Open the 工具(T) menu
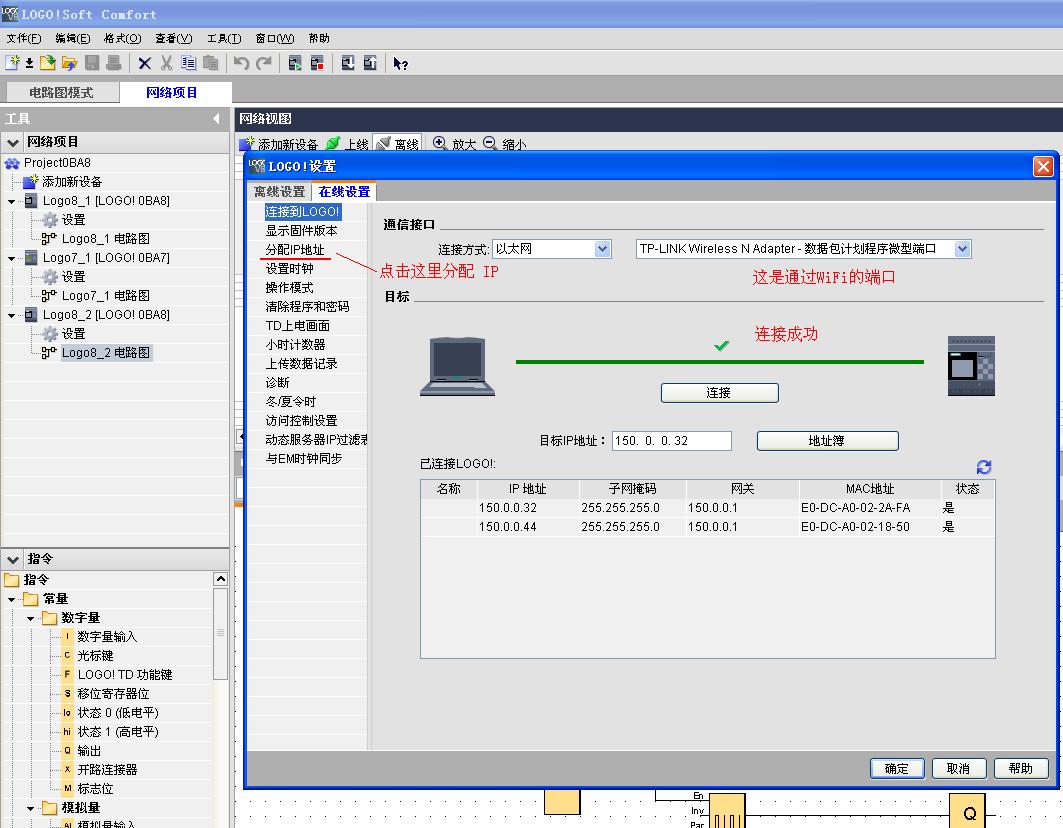 (224, 39)
